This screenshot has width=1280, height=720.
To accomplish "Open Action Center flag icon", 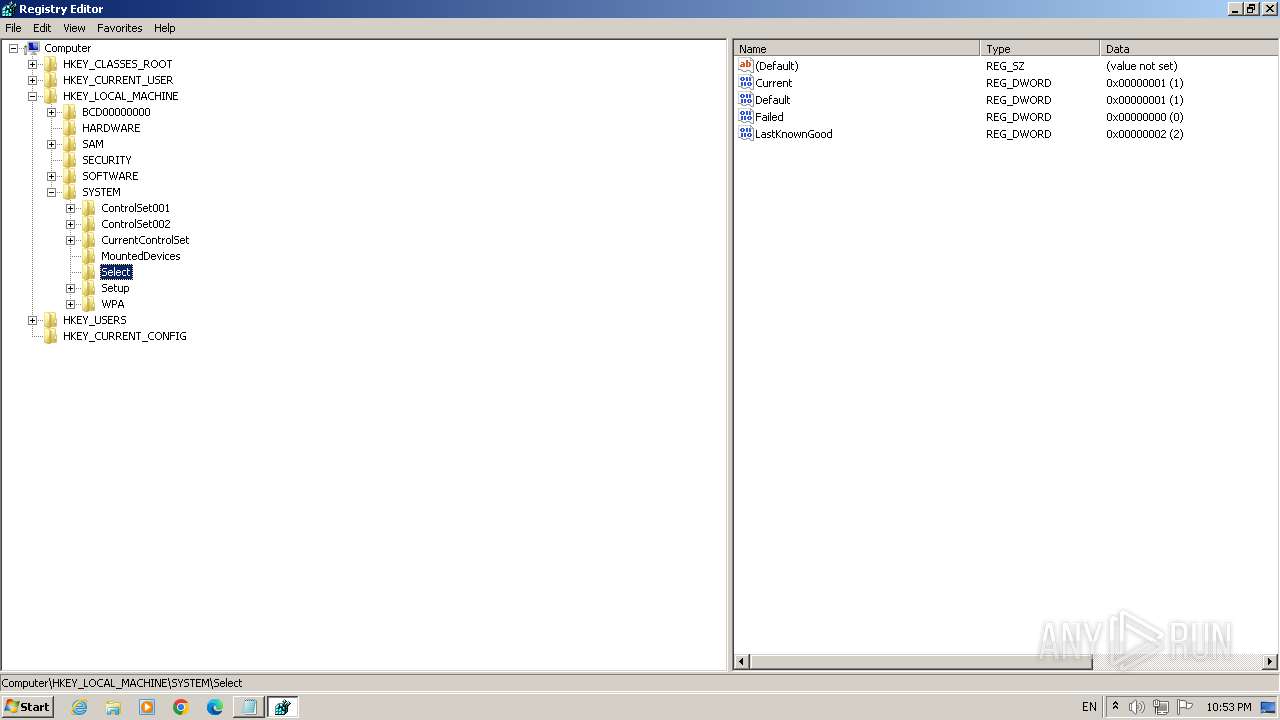I will (x=1185, y=707).
